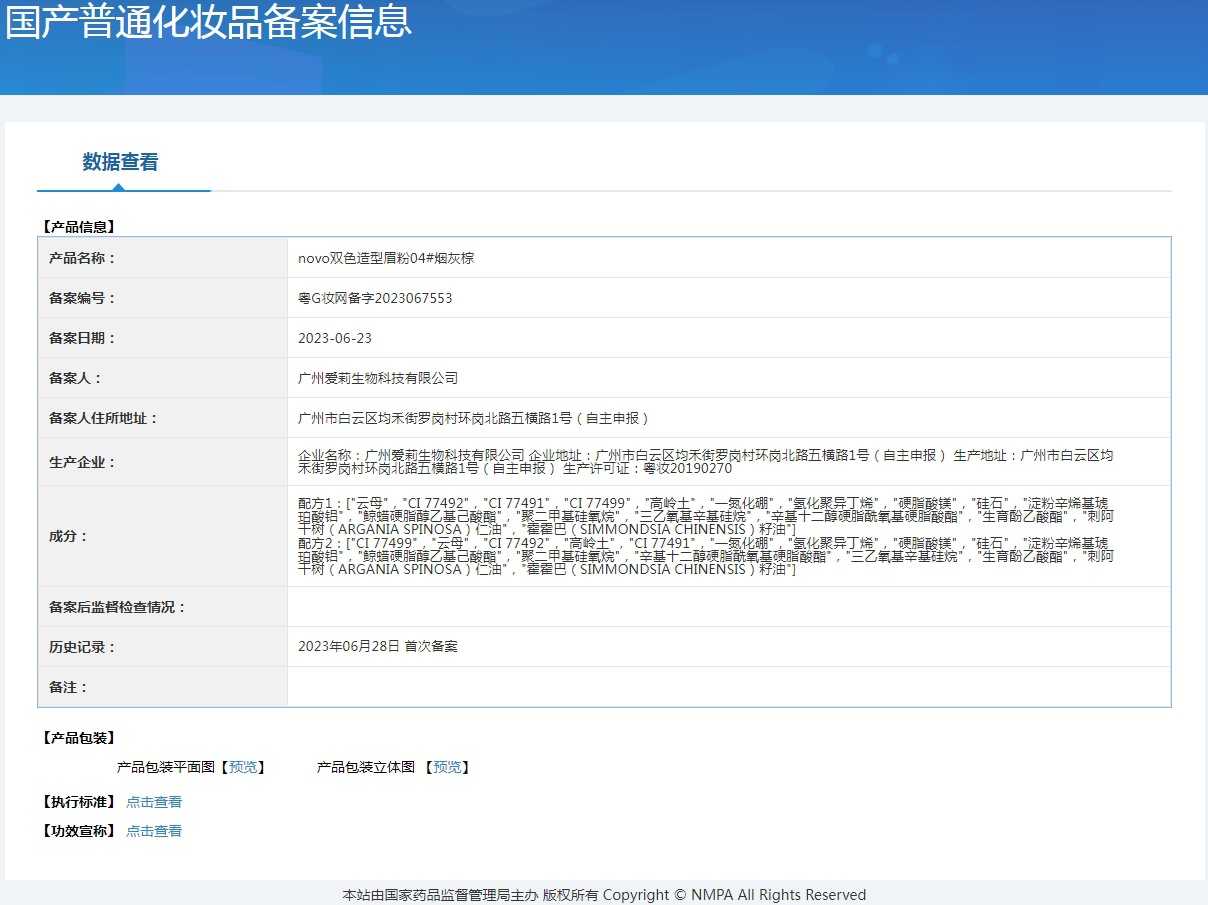
Task: Select the filing number 粤G妆网备字2023067553
Action: (x=375, y=298)
